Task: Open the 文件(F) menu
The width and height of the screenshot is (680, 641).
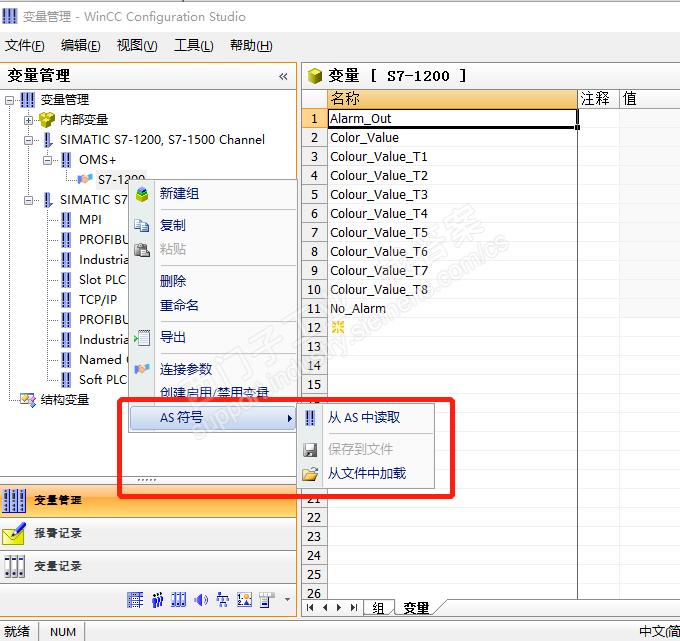Action: tap(25, 46)
